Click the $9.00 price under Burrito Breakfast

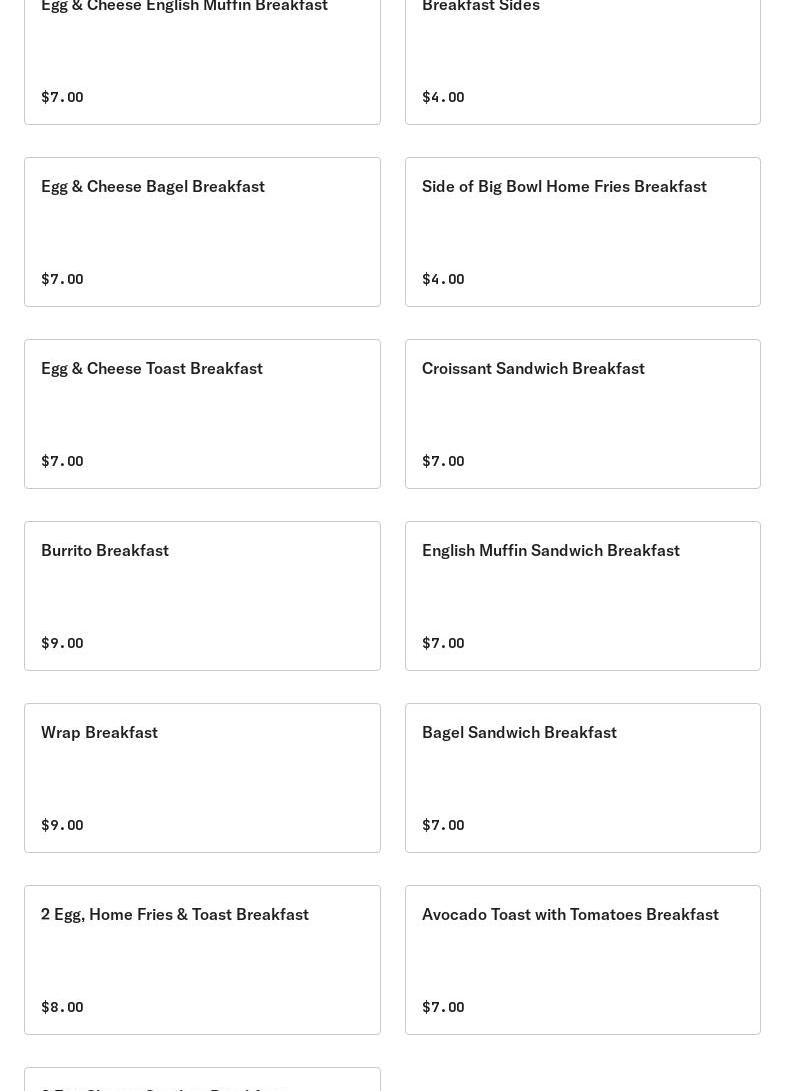click(x=62, y=643)
